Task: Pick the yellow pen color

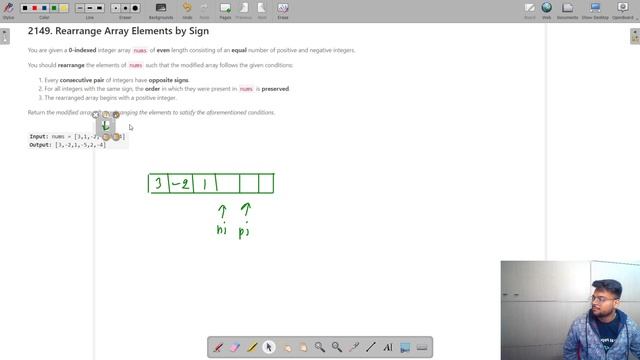Action: click(64, 8)
